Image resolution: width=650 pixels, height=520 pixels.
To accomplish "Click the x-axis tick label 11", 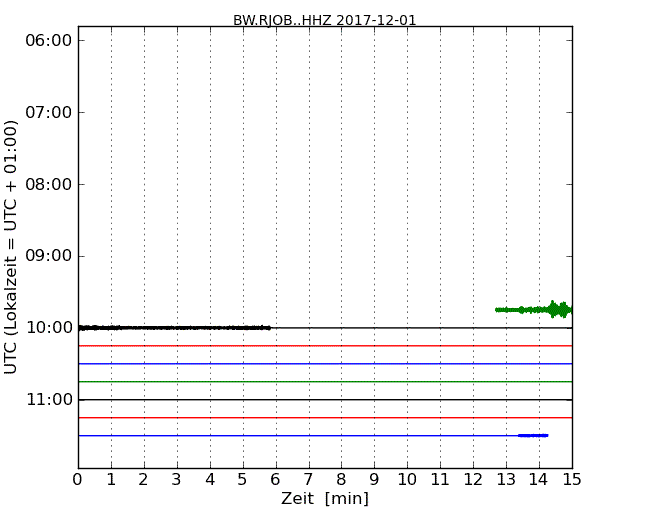I will click(440, 479).
